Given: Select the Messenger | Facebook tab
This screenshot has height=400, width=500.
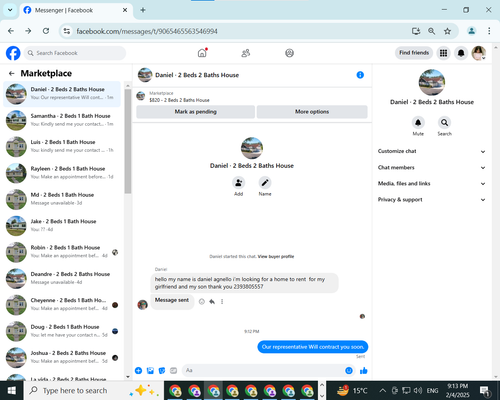Looking at the screenshot, I should [x=76, y=10].
